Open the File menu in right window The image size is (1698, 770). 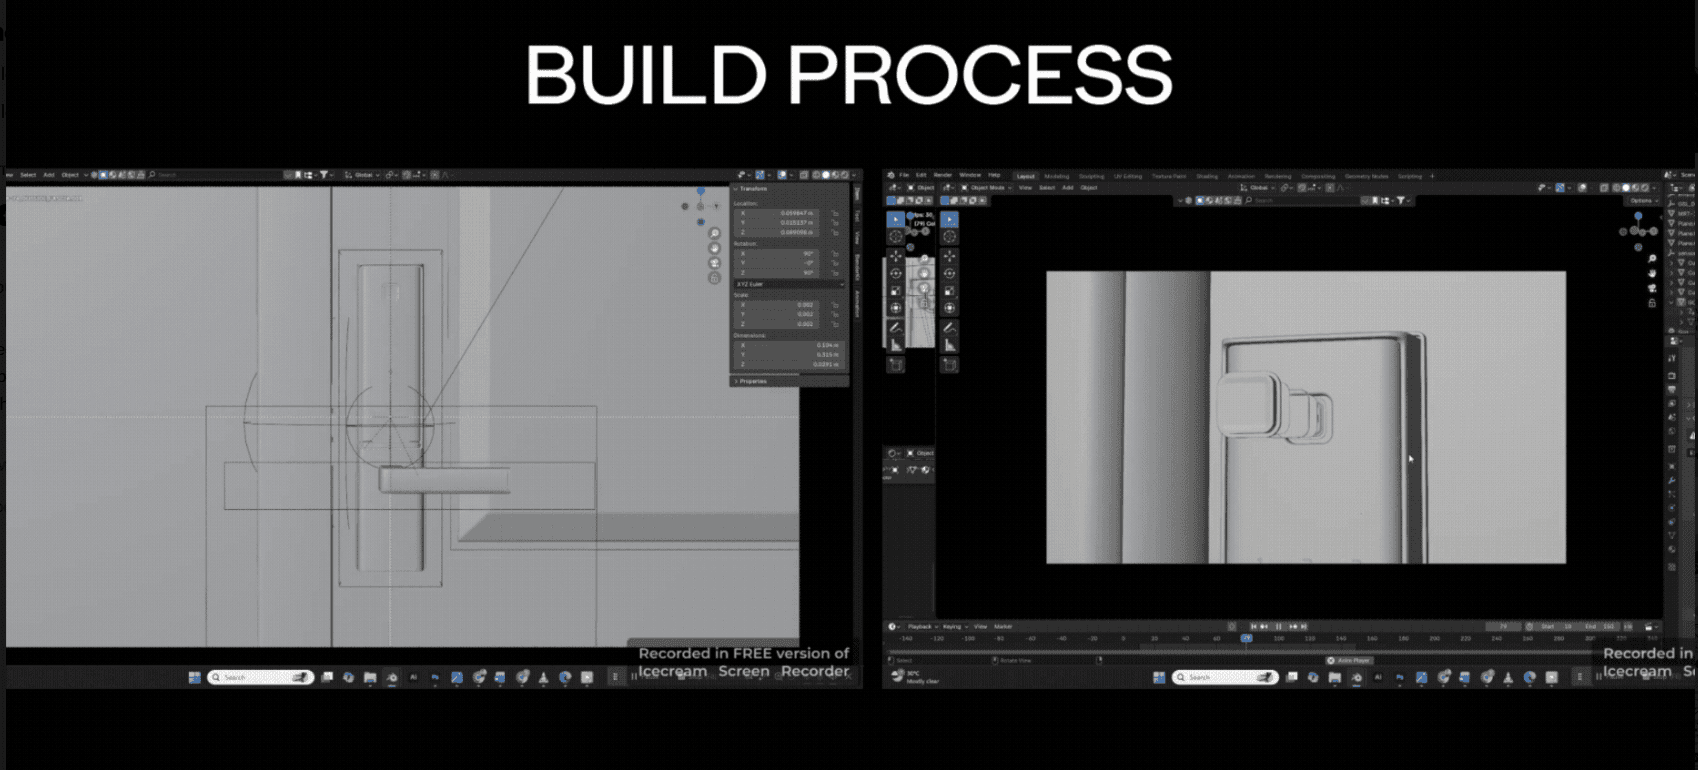(904, 175)
